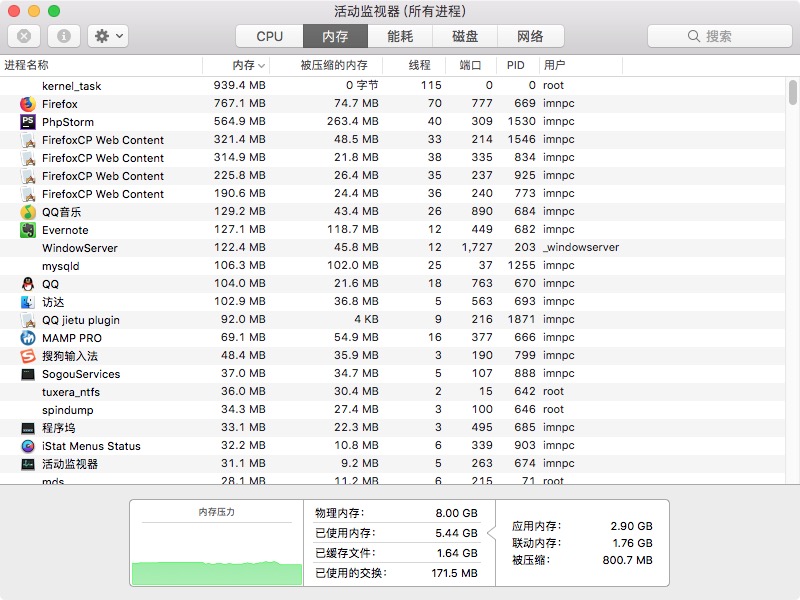Select the tuxera_ntfs process name

point(71,392)
